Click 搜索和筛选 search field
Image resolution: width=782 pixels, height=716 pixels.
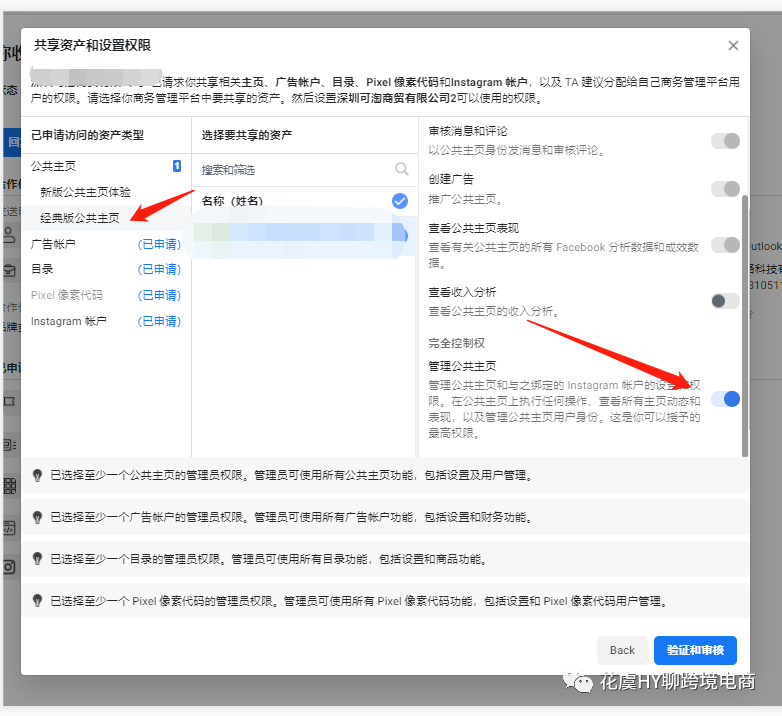click(304, 170)
